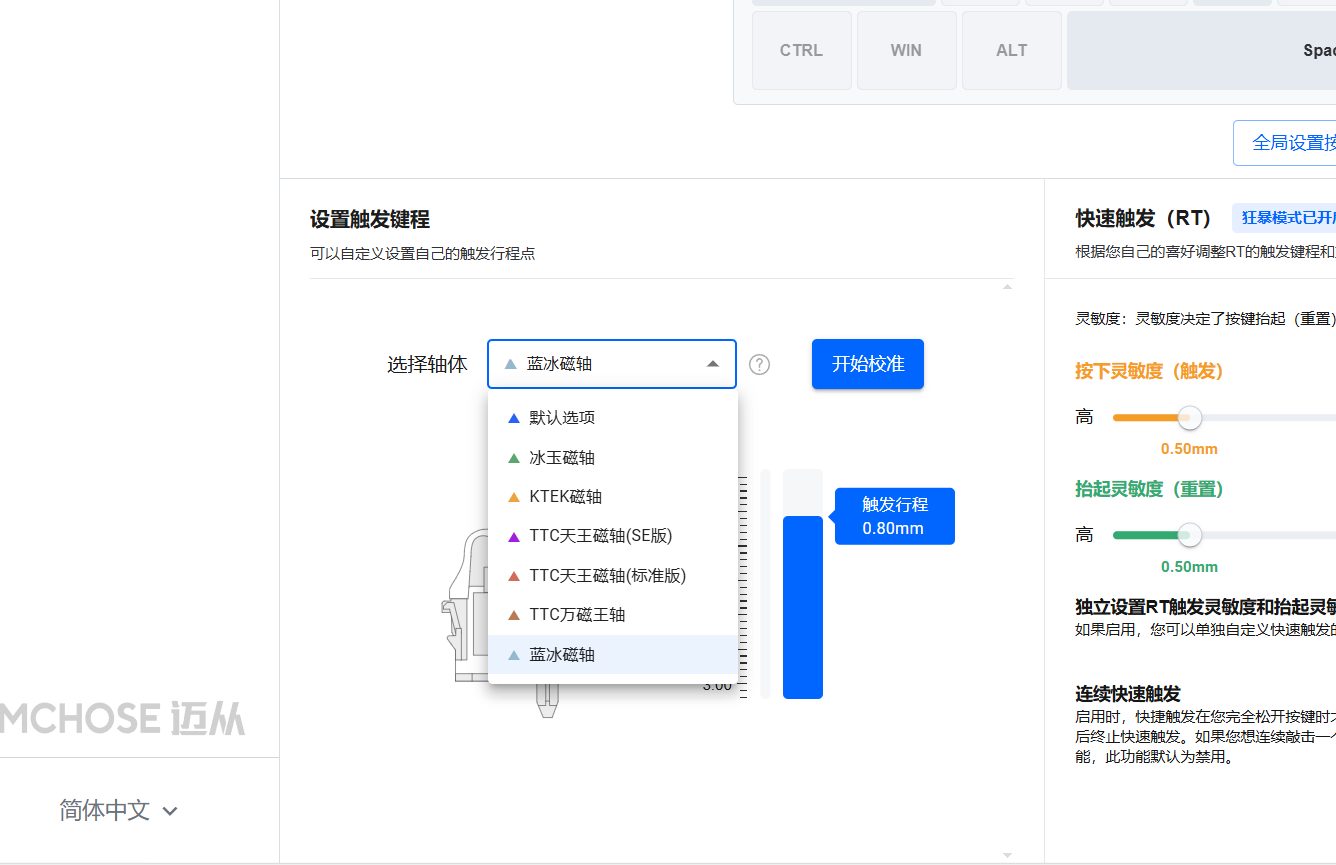
Task: Click the 开始校准 calibration button
Action: (868, 364)
